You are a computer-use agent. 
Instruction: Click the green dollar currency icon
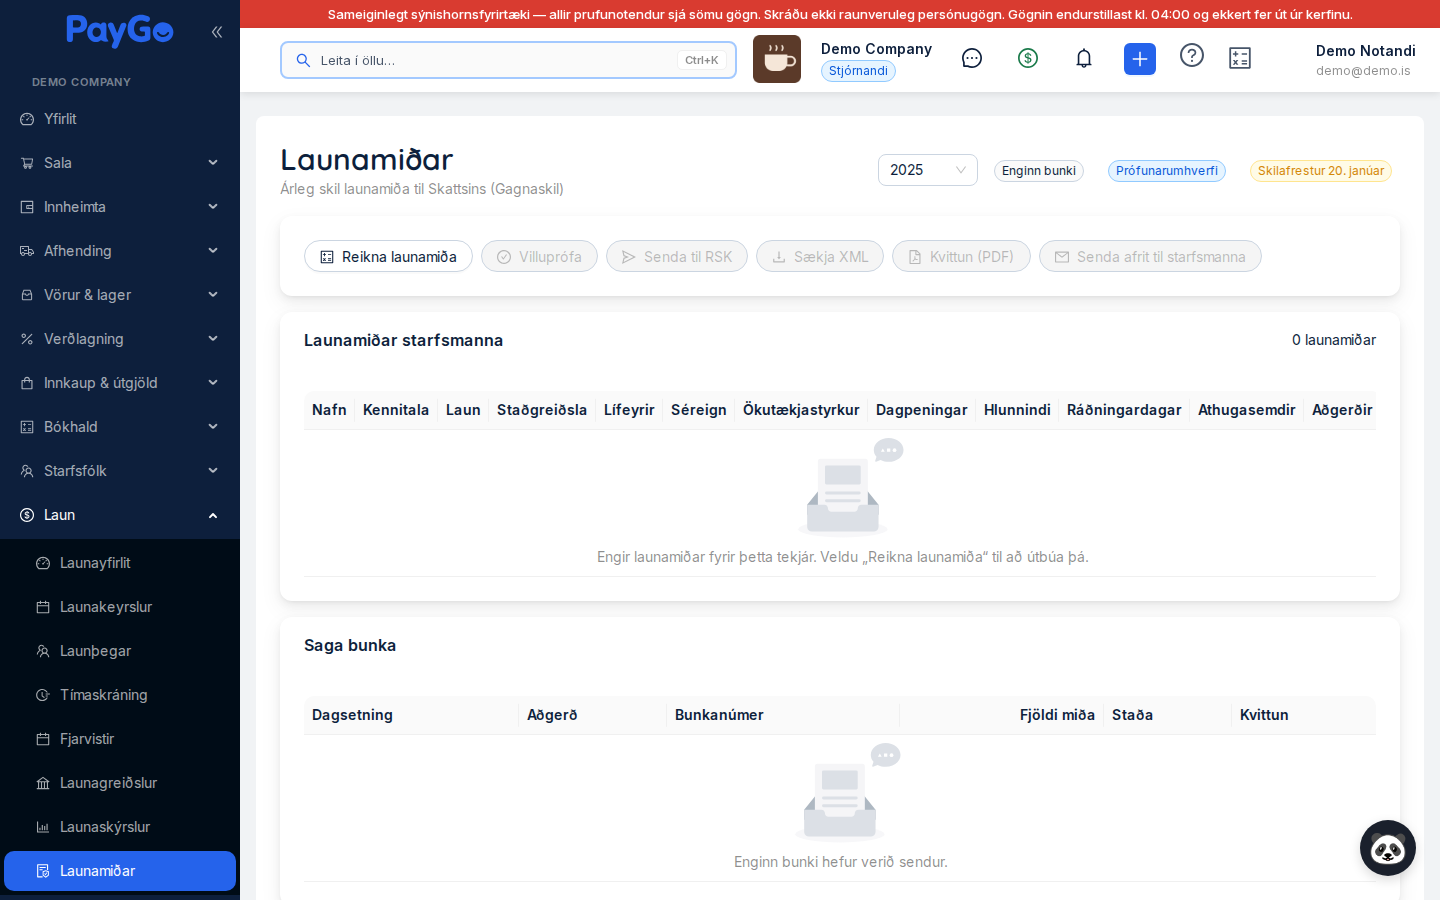pos(1028,58)
